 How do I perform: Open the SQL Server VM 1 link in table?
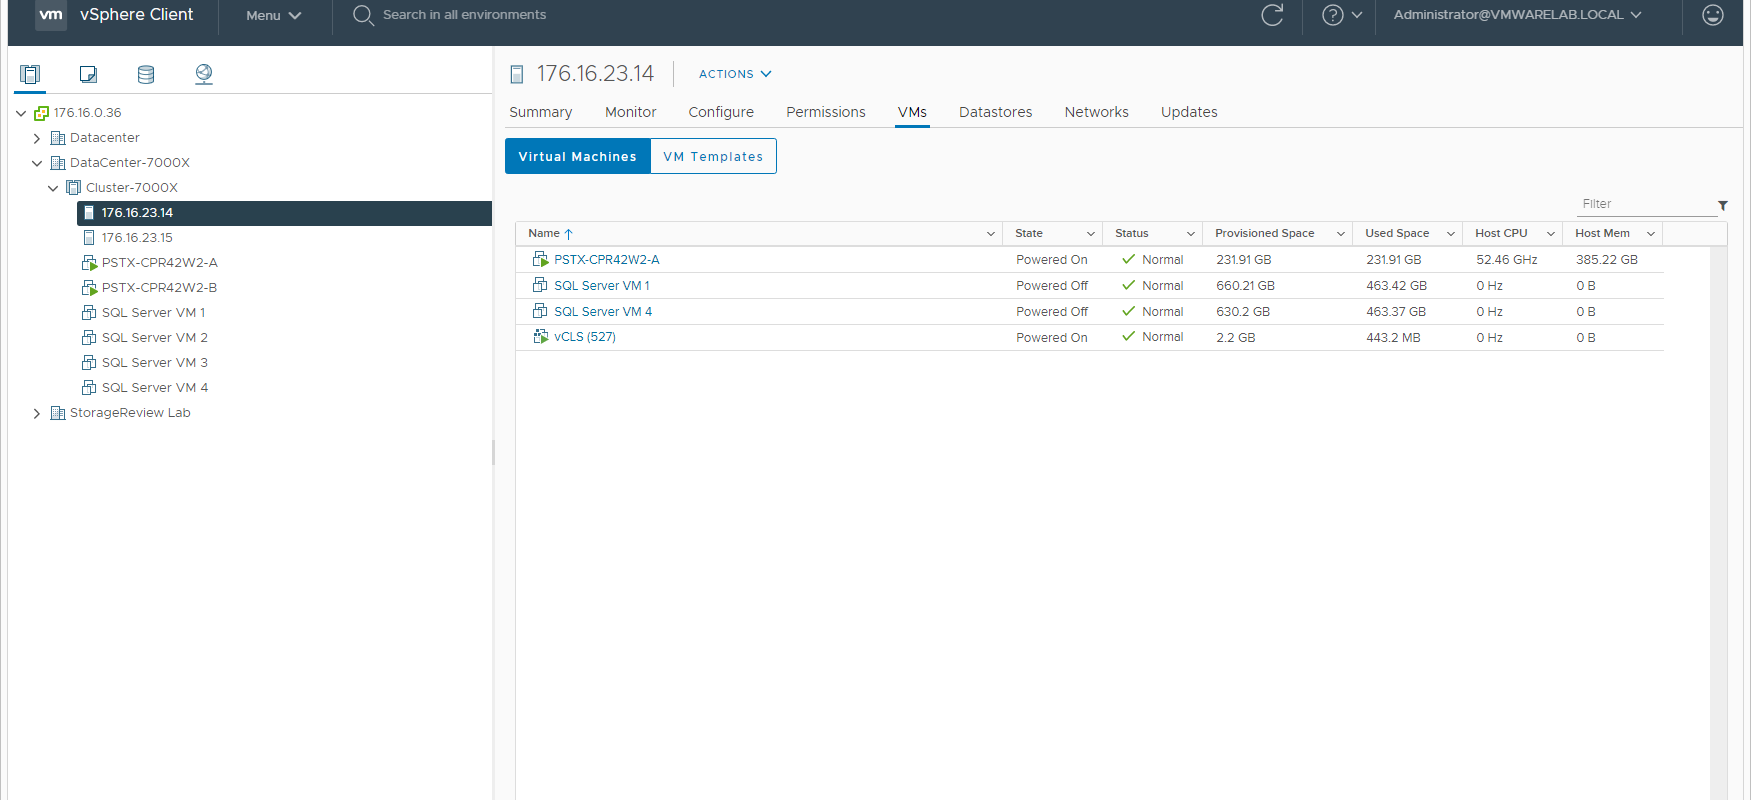[602, 286]
